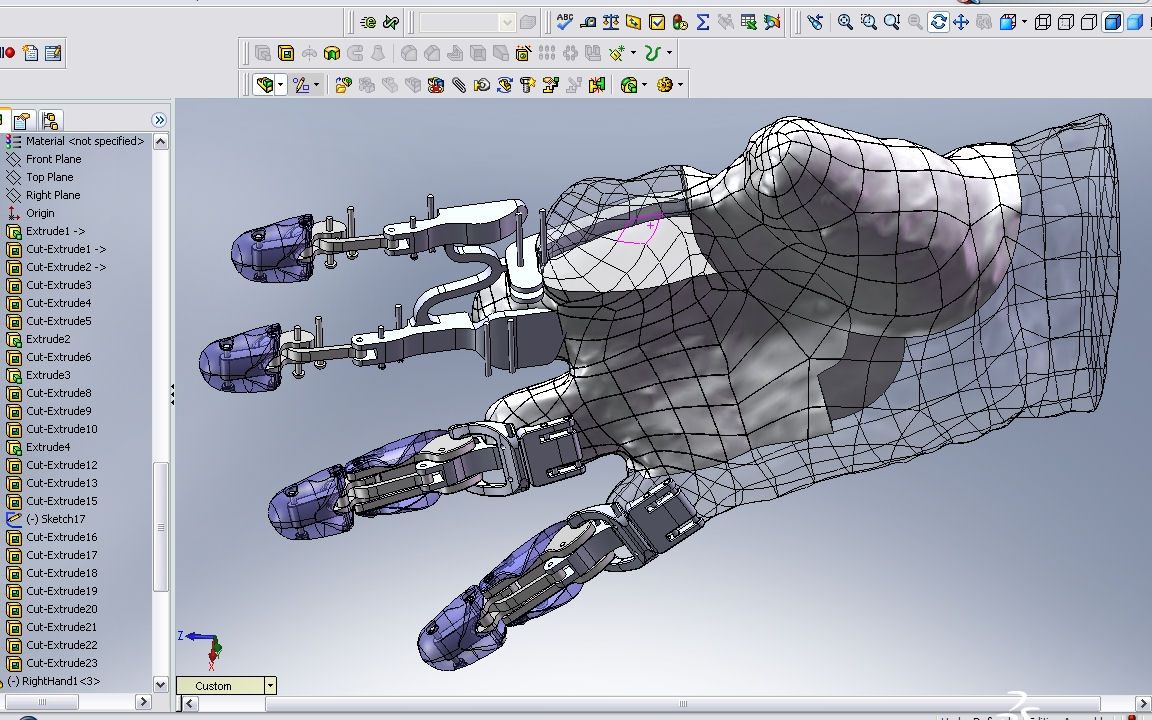Select the Extrude4 feature
The height and width of the screenshot is (720, 1152).
[48, 447]
